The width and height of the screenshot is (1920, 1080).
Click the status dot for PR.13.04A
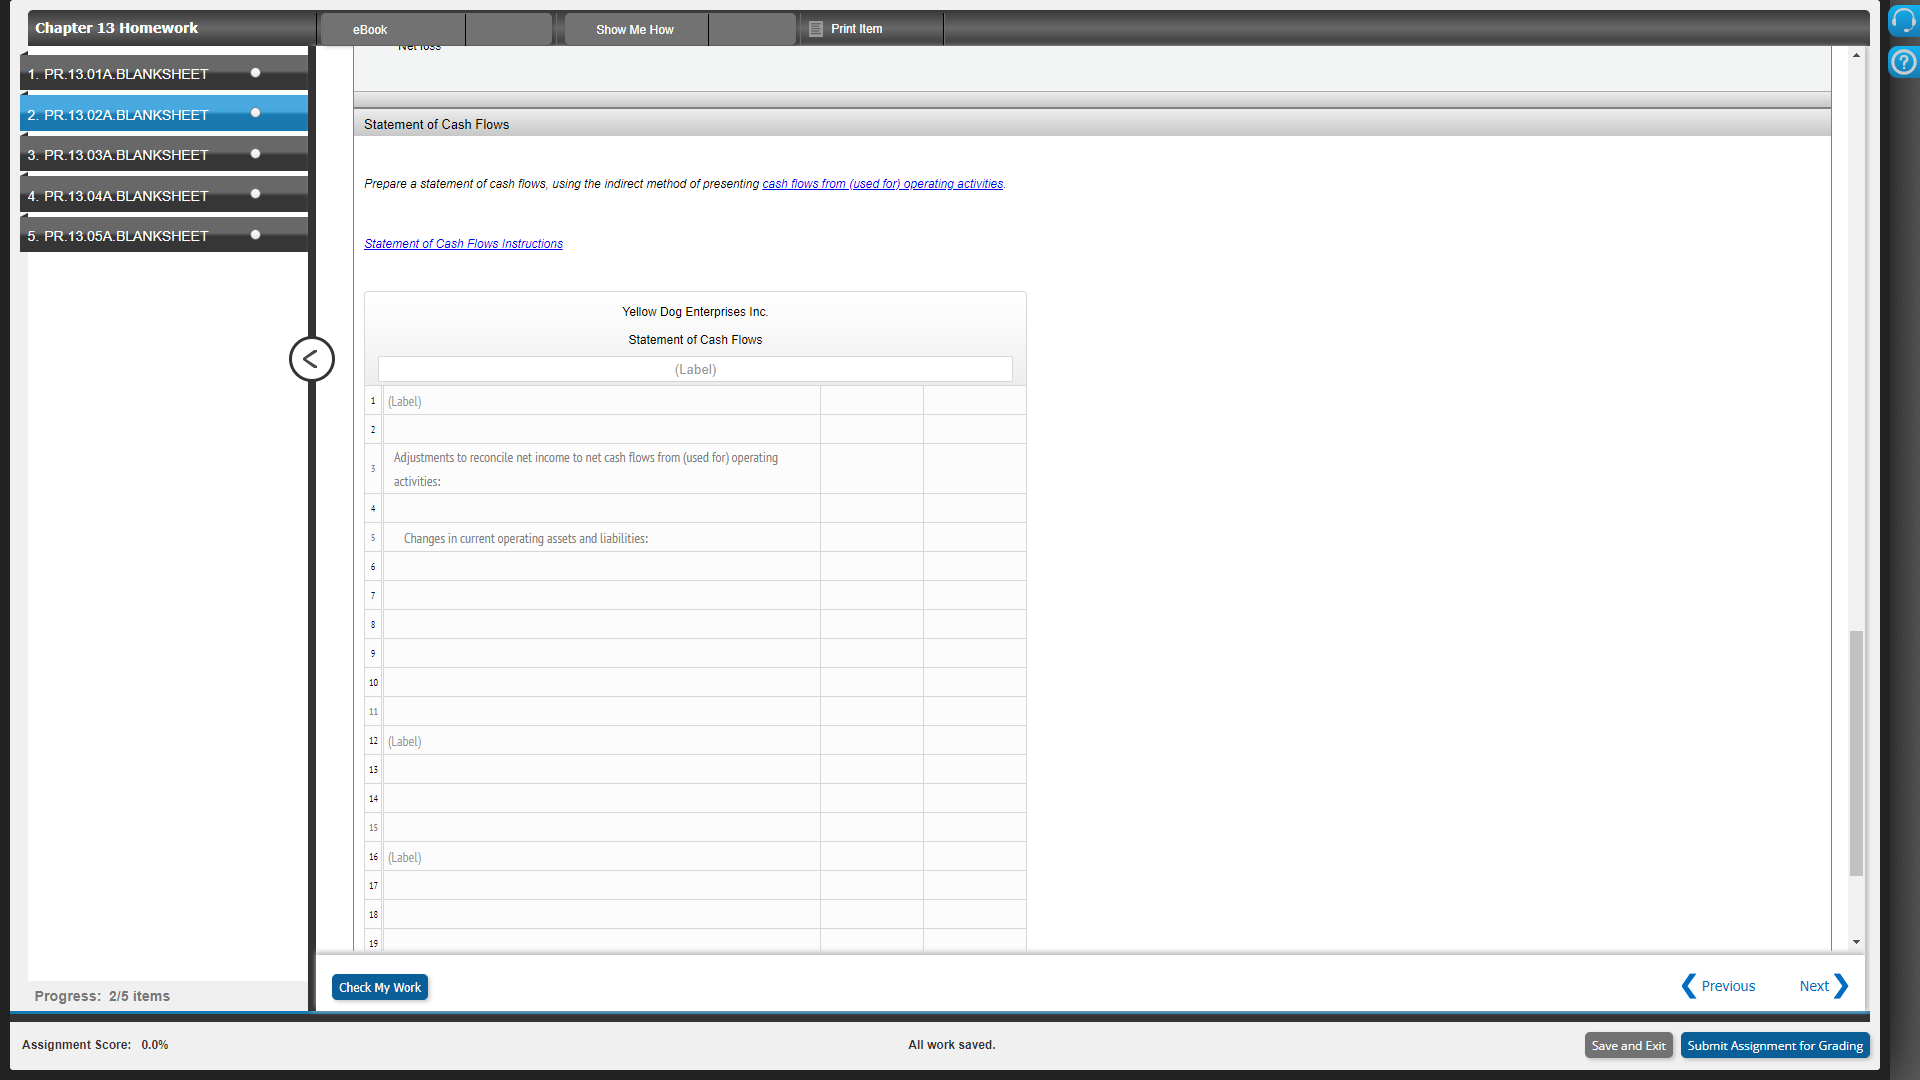[256, 193]
